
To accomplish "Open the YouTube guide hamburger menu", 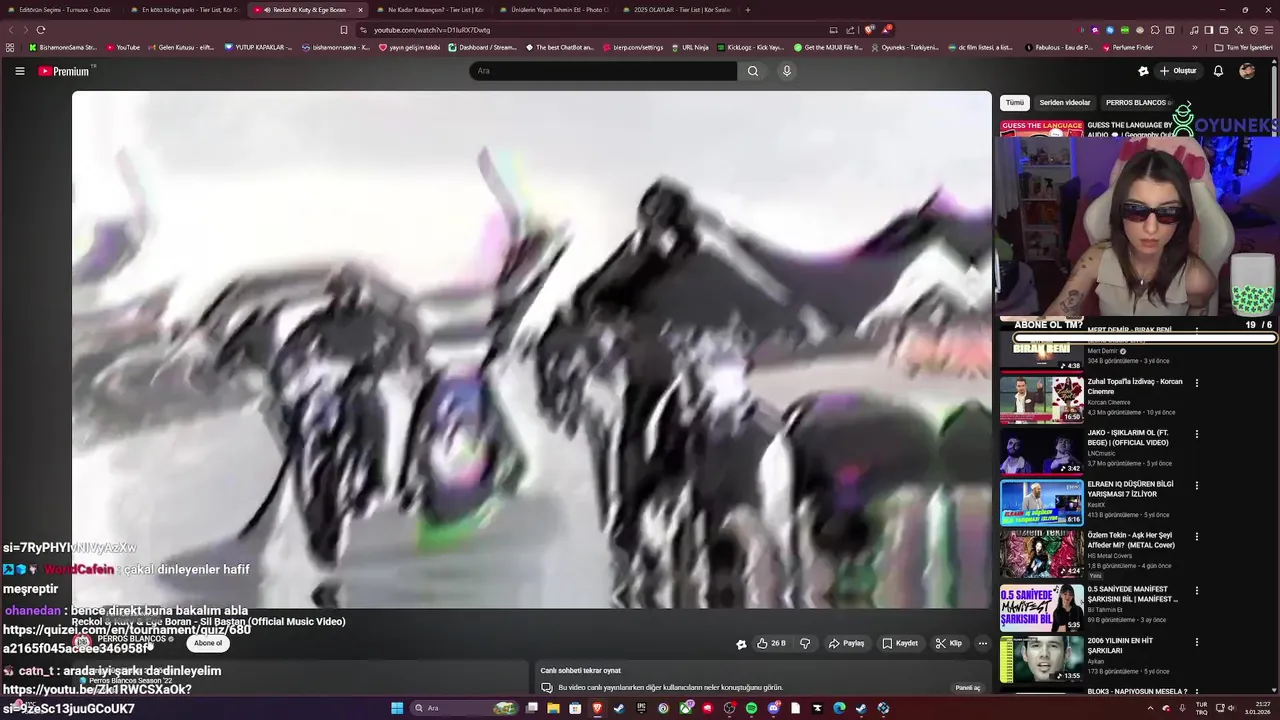I will 19,71.
